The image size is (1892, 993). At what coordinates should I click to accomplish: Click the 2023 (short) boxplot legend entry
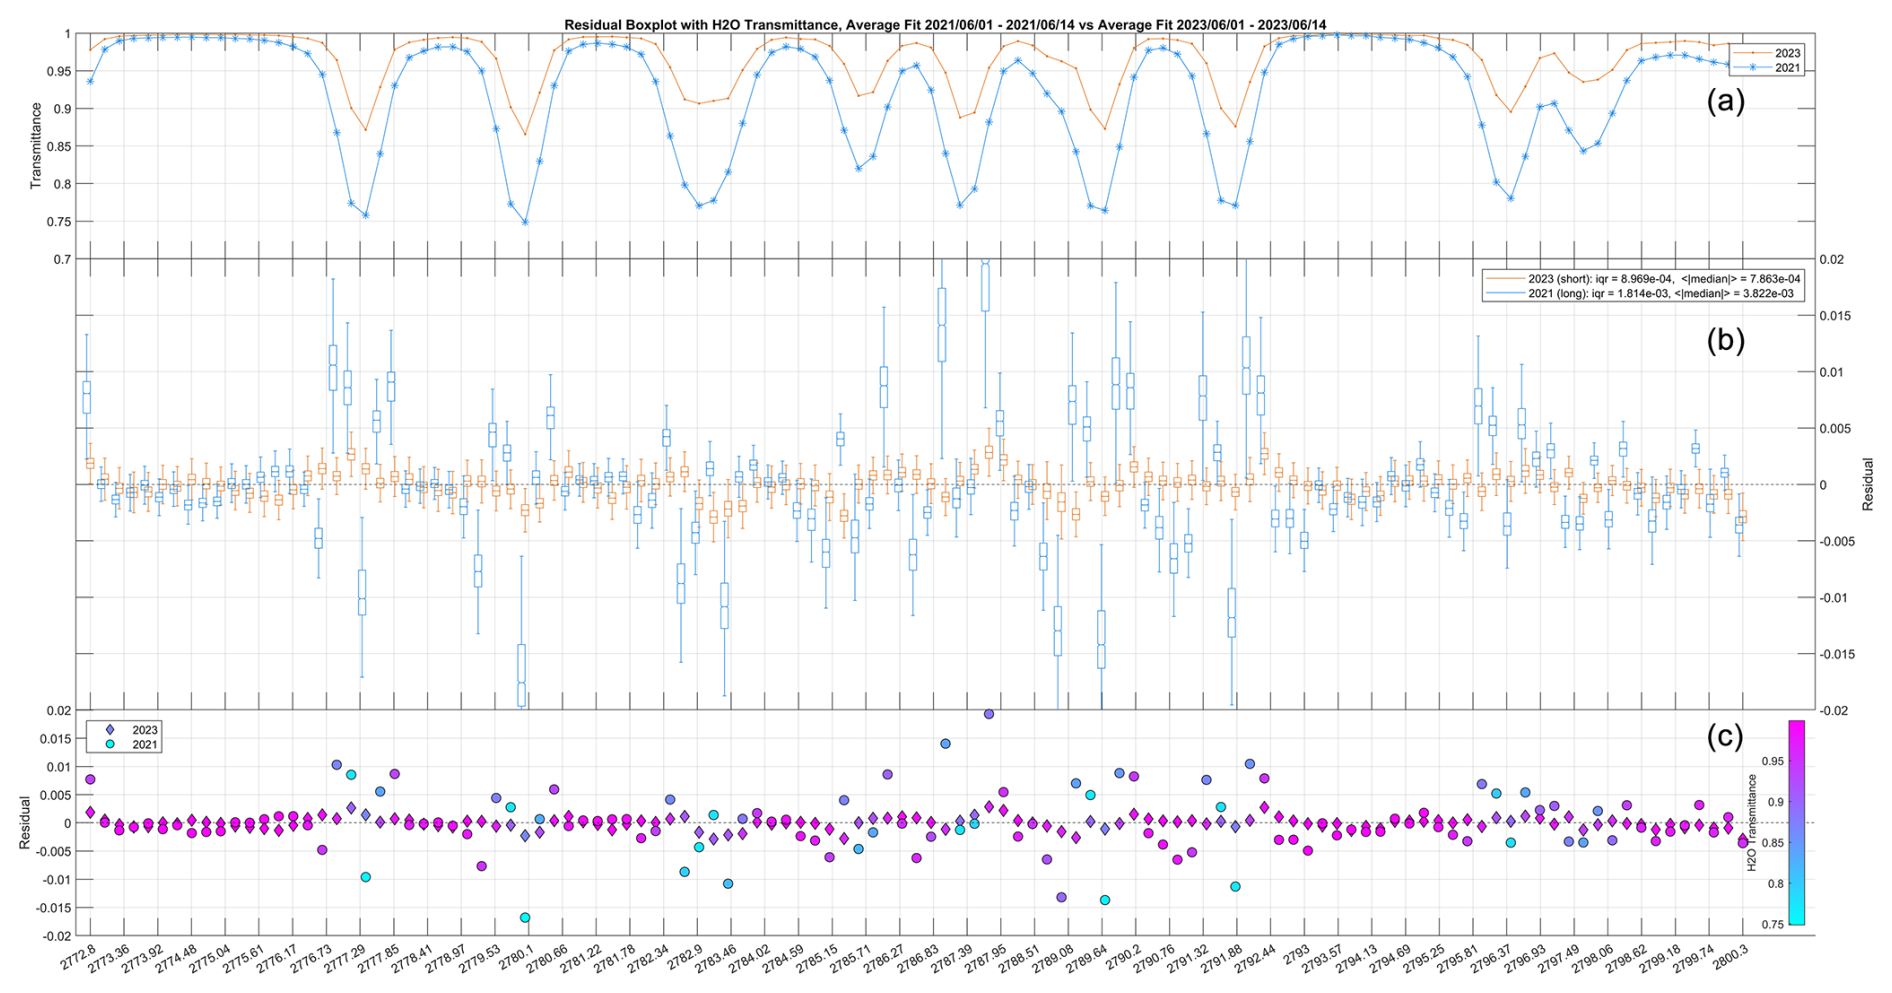[1643, 278]
